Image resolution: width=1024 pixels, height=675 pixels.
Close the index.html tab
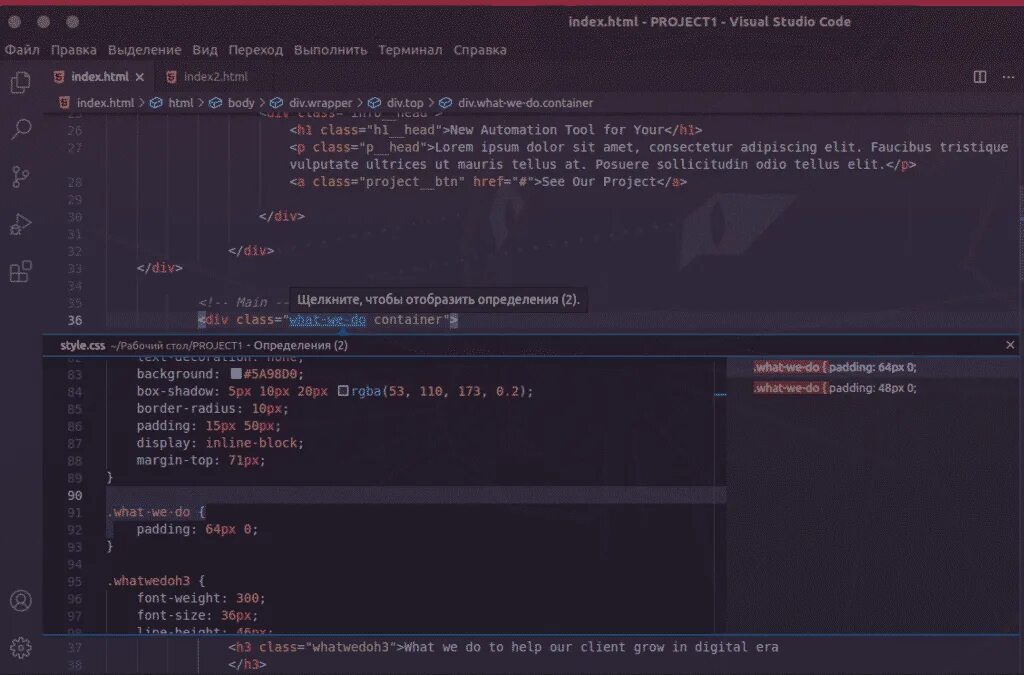(x=140, y=77)
